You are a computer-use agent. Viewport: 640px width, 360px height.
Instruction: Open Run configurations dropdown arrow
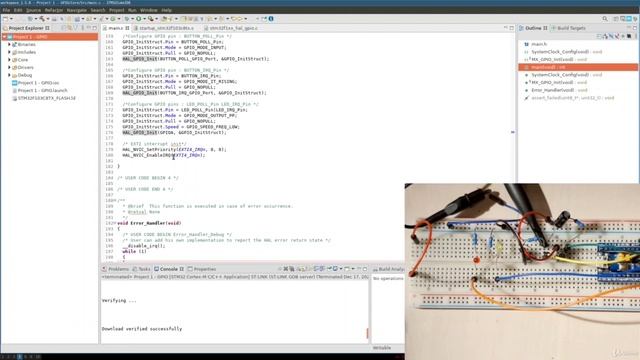coord(144,19)
